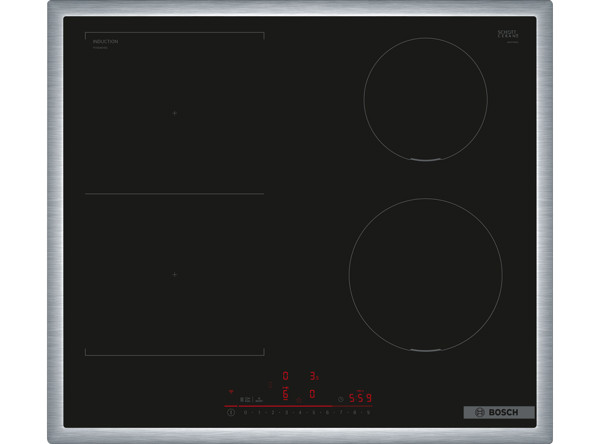Tap the red indicator left of controls
600x444 pixels.
click(x=230, y=391)
